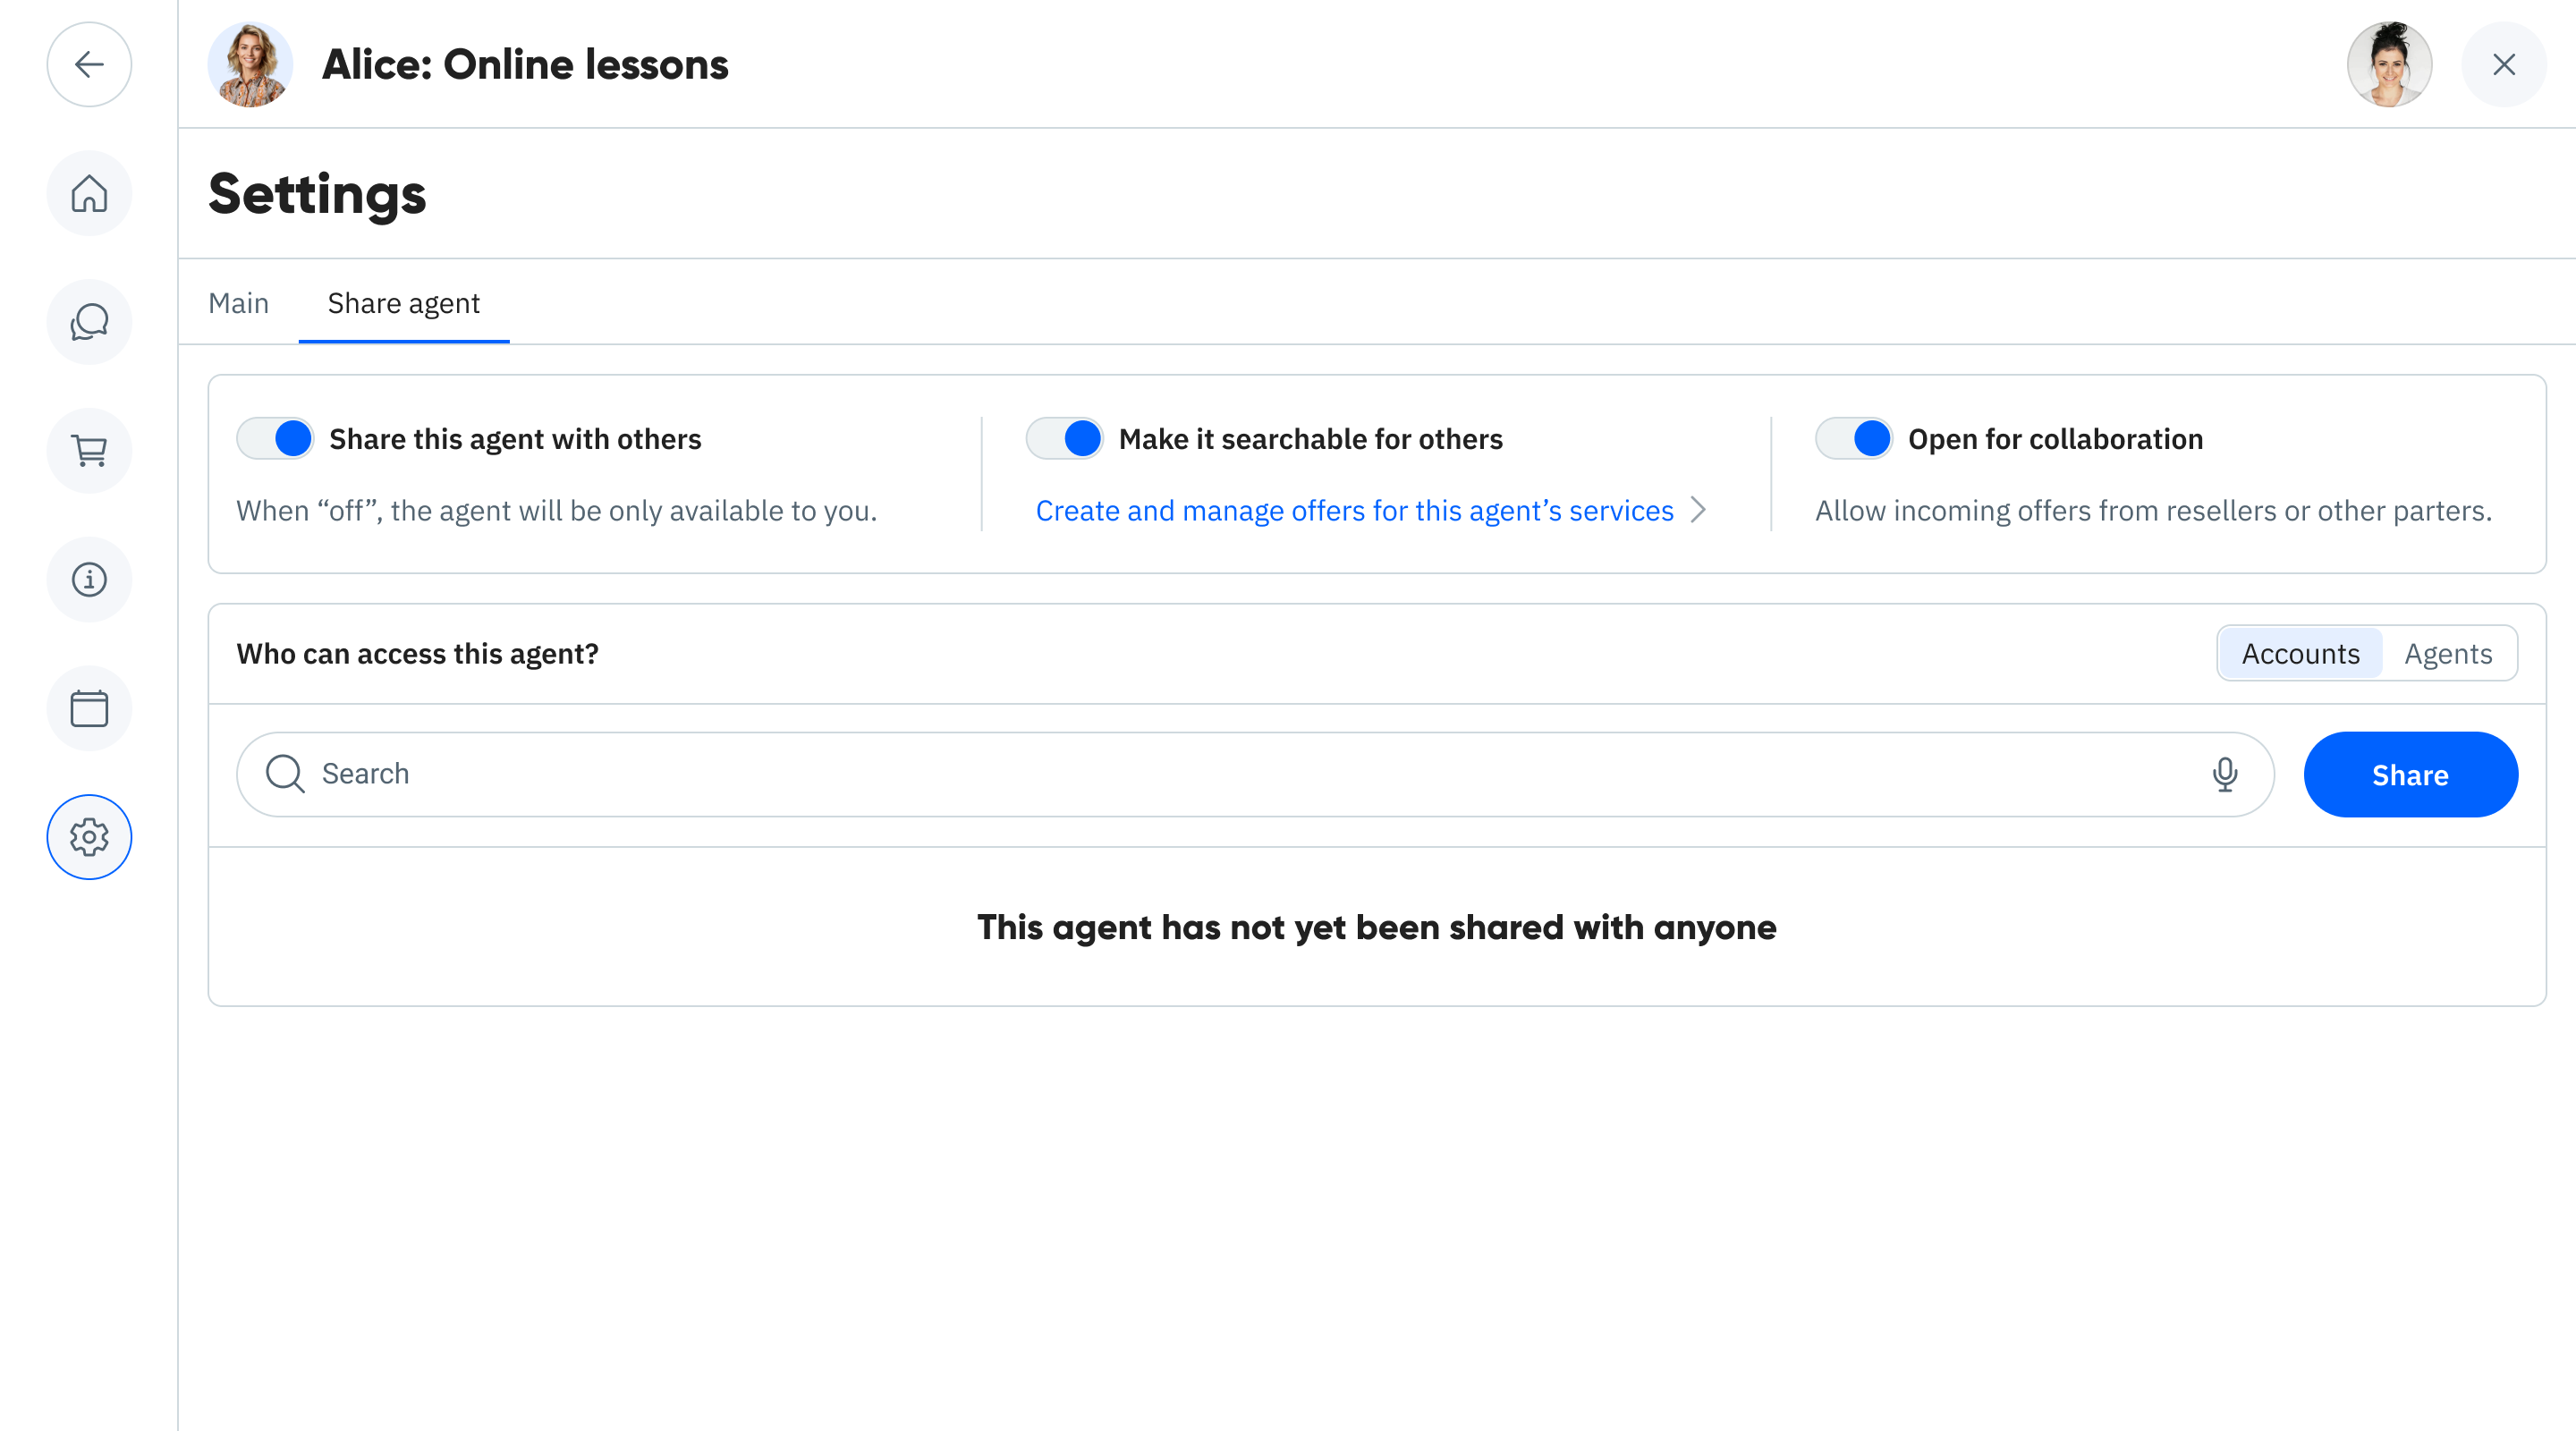
Task: Close the settings panel with X
Action: click(2504, 65)
